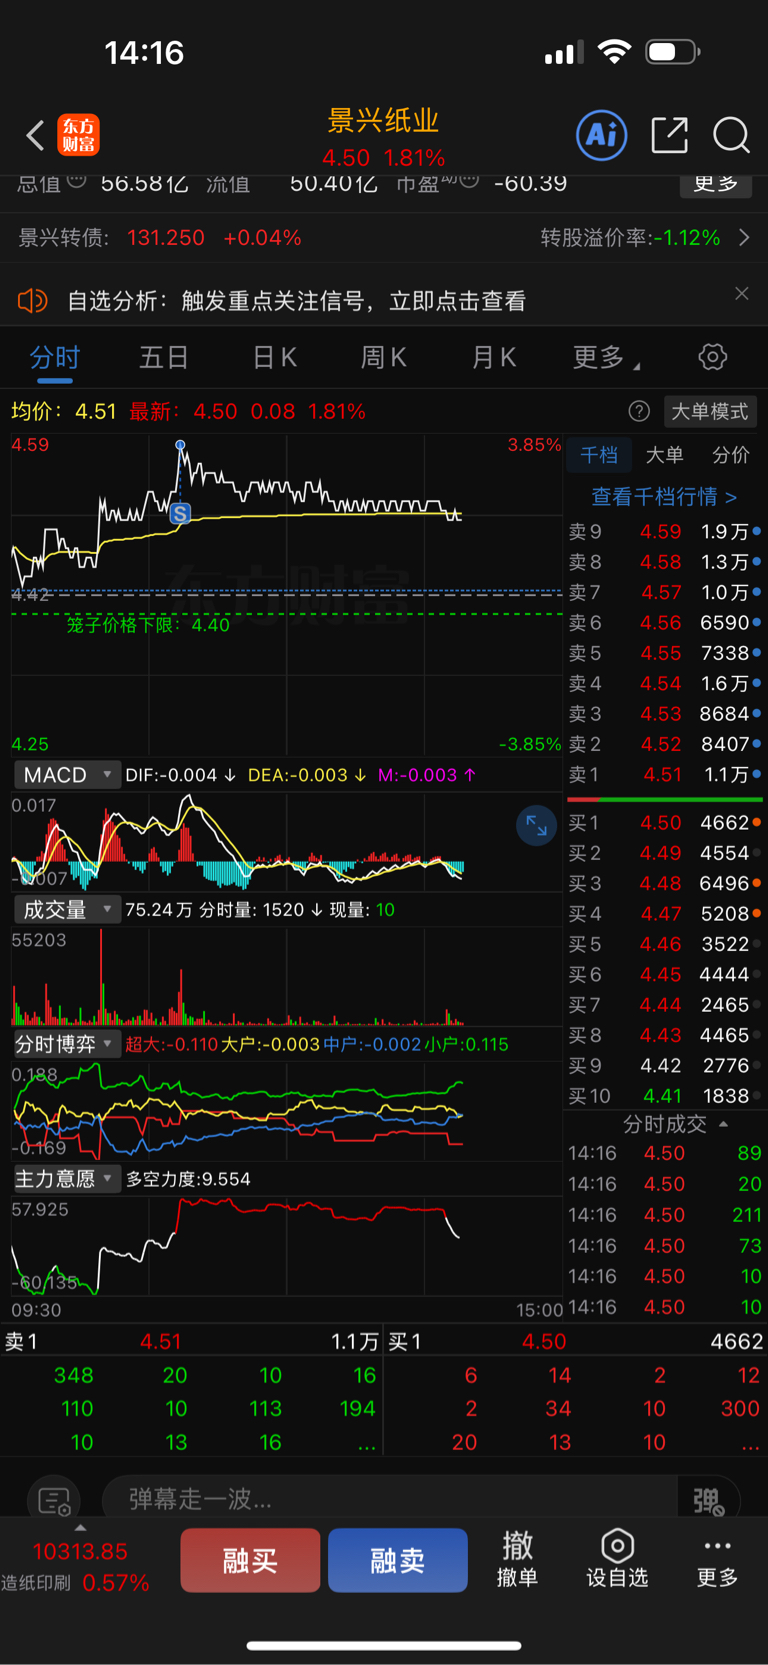Open the danmaku list icon

click(53, 1500)
